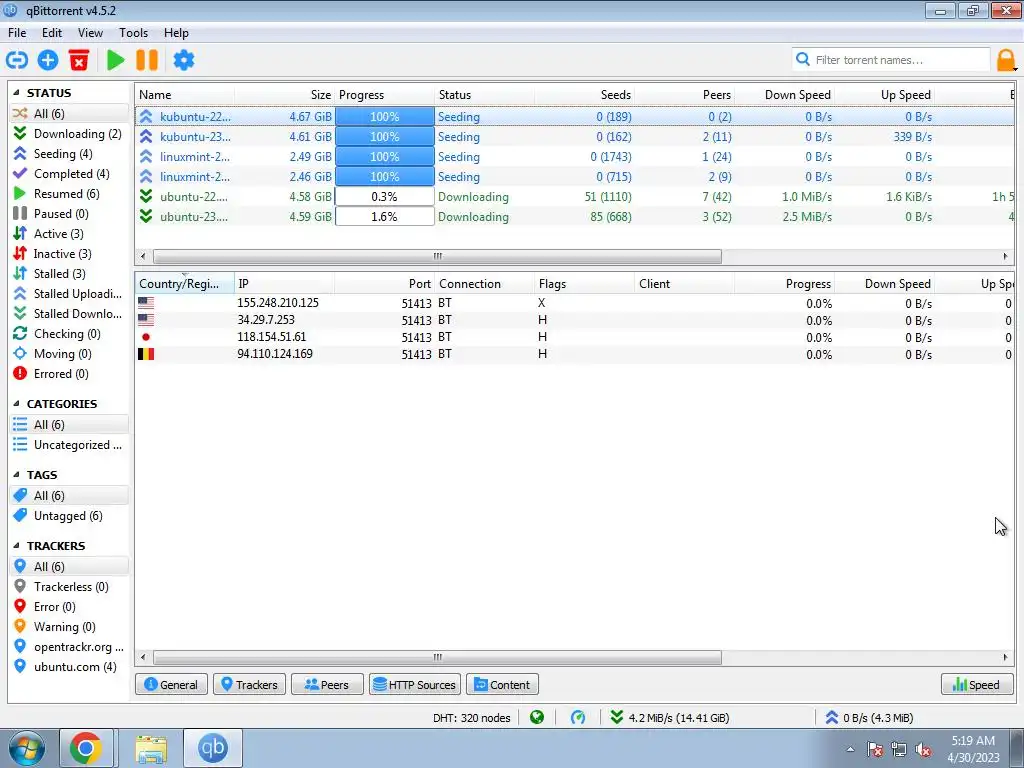Viewport: 1024px width, 768px height.
Task: Filter by ubuntu.com (4) tracker
Action: coord(69,667)
